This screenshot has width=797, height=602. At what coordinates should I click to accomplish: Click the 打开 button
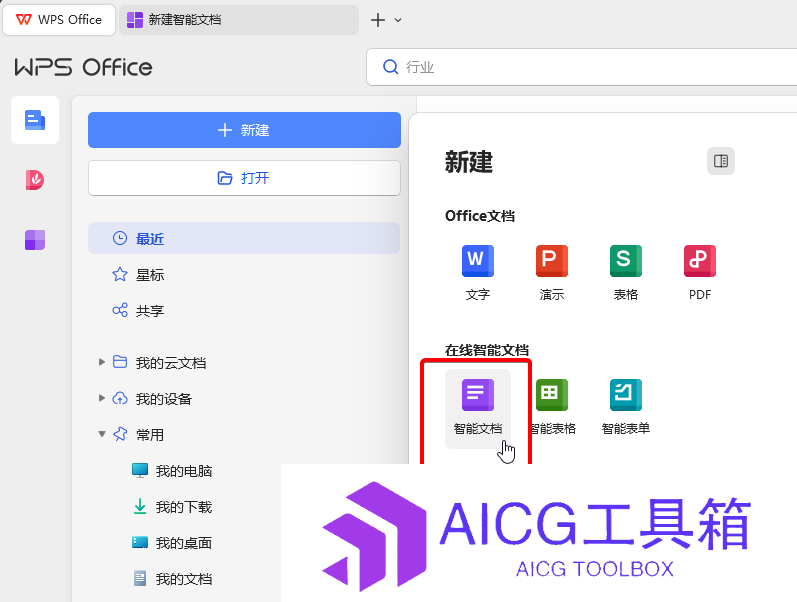244,178
